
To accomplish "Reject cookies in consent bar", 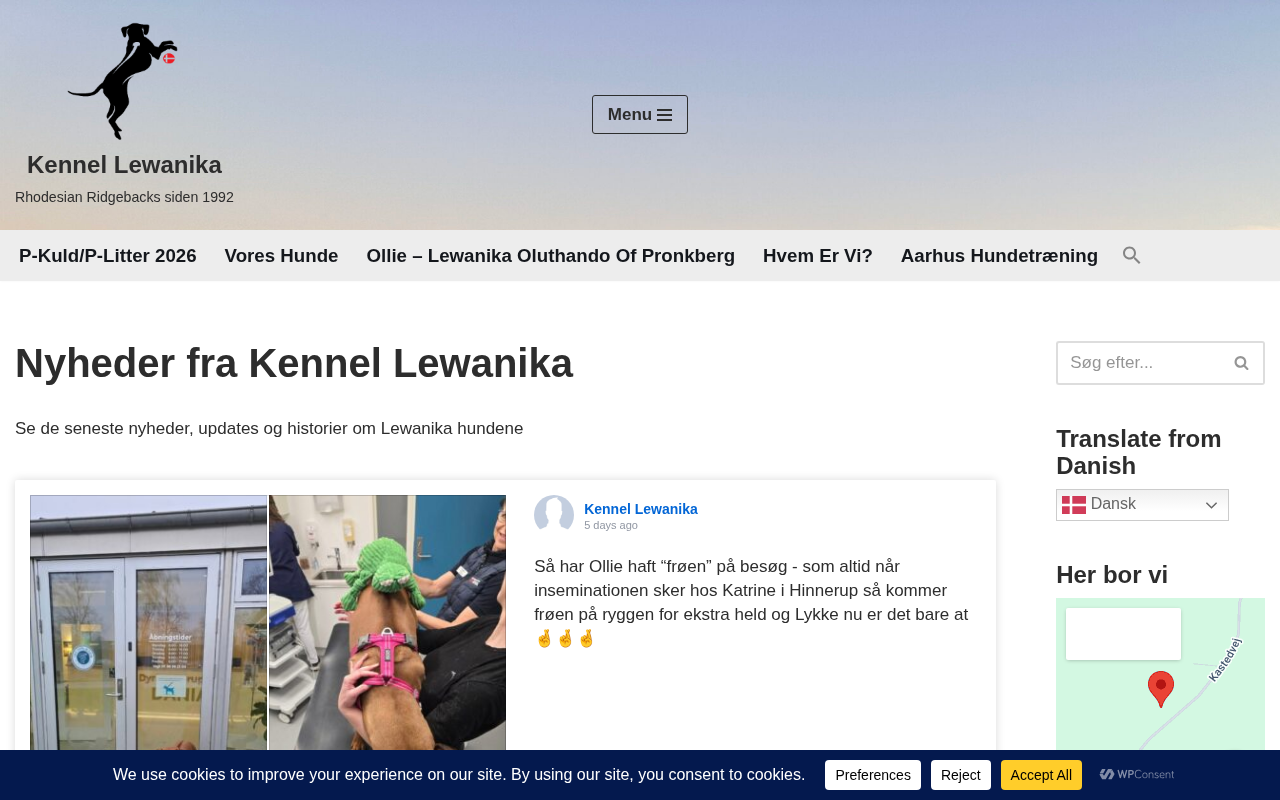I will tap(961, 775).
